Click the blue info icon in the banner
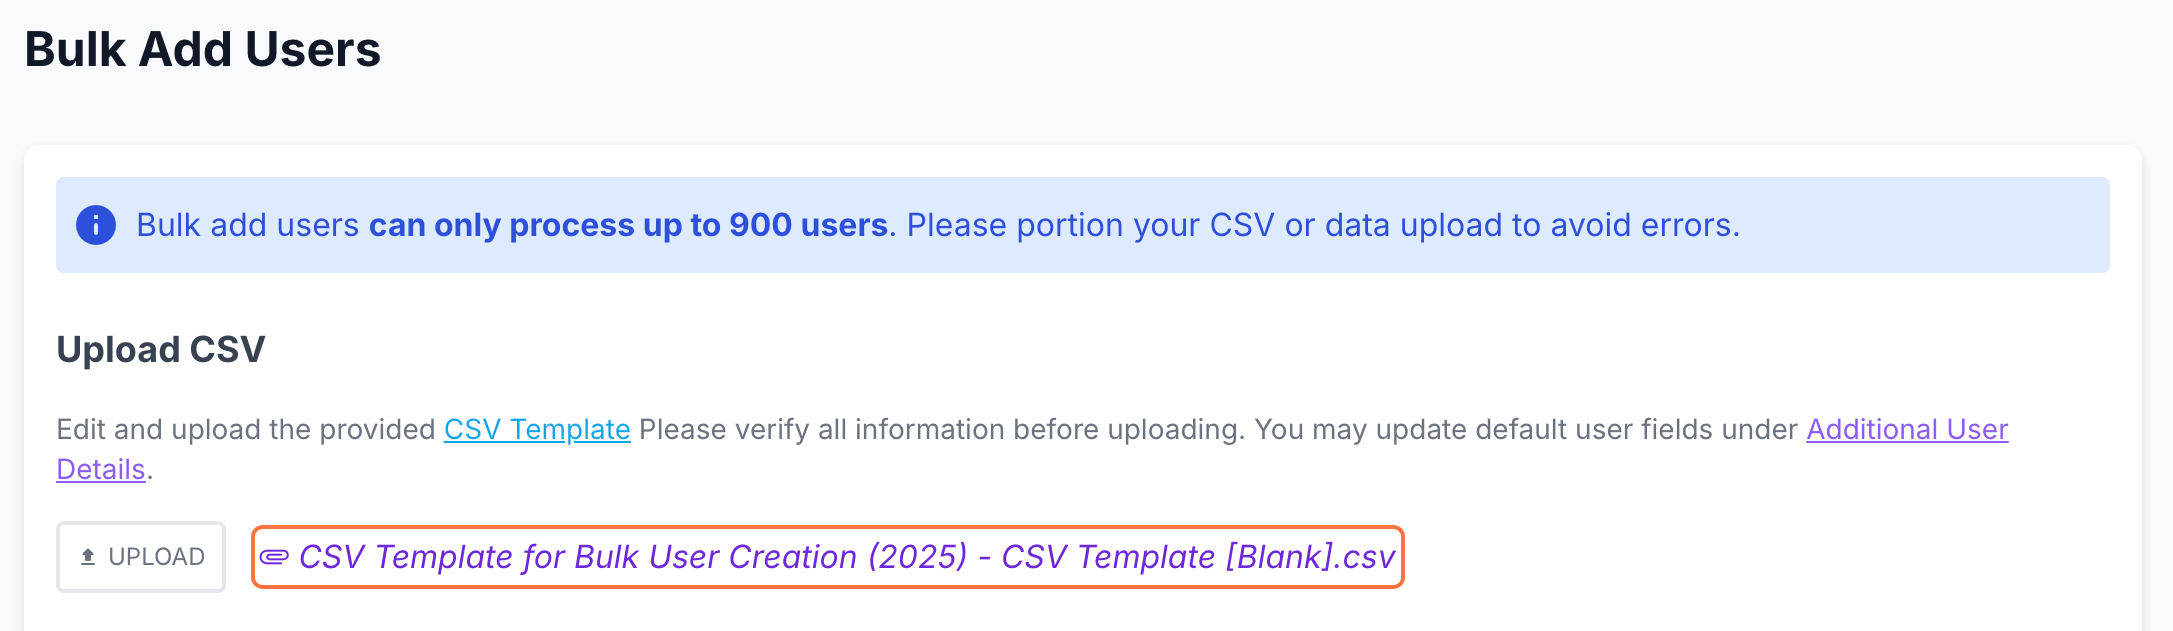 coord(96,225)
